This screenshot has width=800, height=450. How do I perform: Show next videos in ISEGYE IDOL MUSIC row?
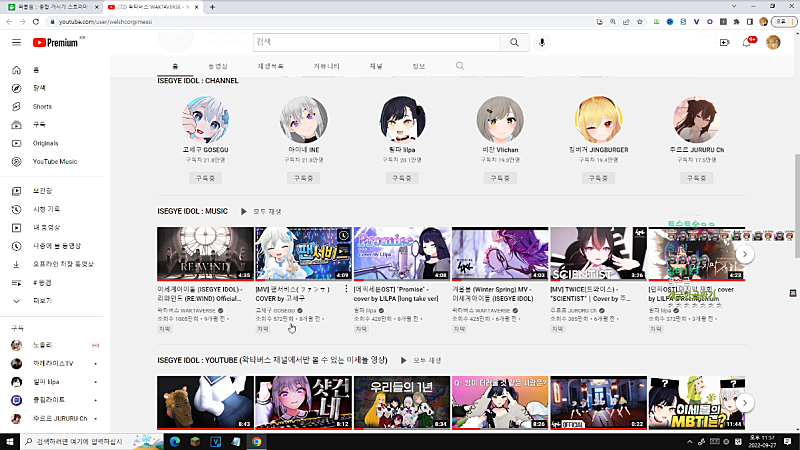coord(744,254)
